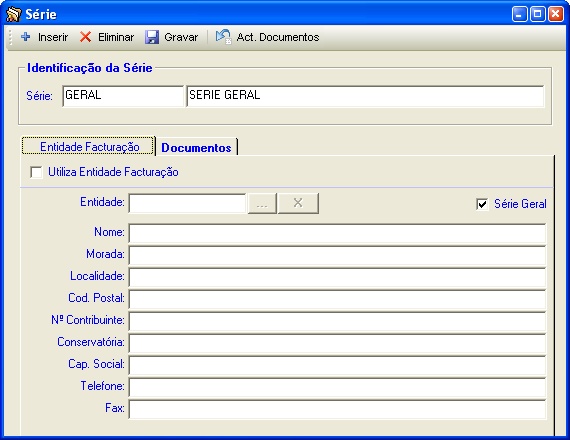
Task: Switch to the Documentos tab
Action: (x=196, y=147)
